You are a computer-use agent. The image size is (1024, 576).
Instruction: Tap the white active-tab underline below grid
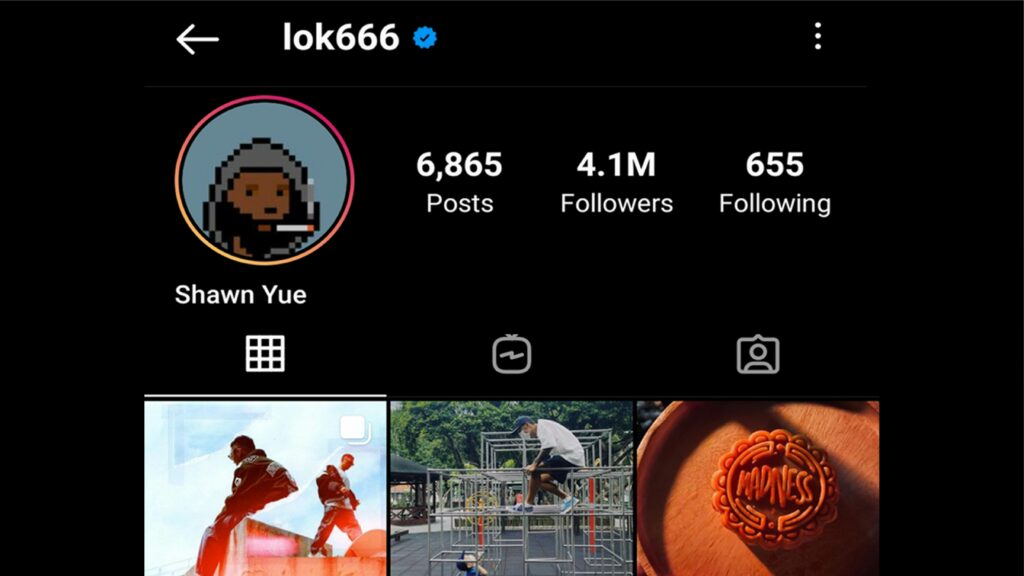pos(265,396)
